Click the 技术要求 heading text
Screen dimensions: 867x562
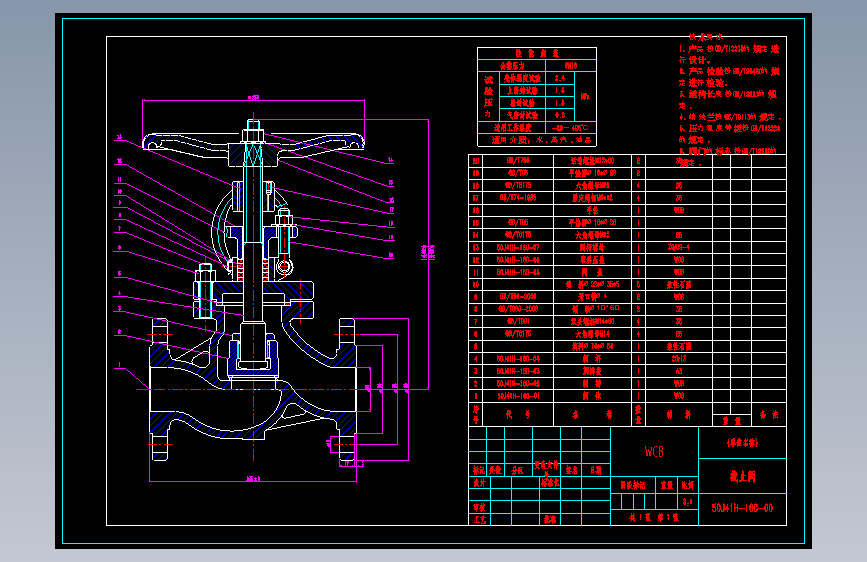click(x=706, y=37)
